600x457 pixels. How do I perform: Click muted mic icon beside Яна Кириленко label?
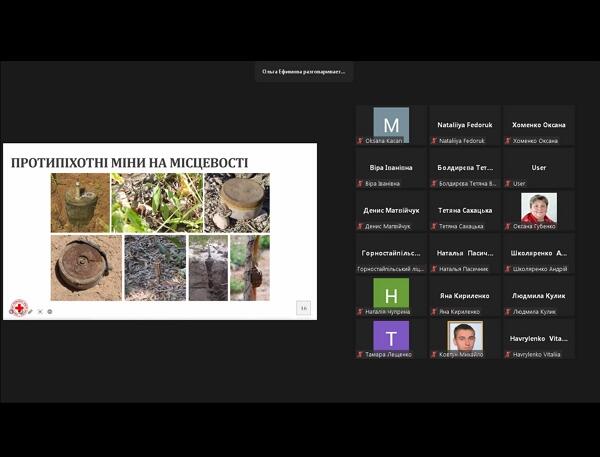coord(434,312)
